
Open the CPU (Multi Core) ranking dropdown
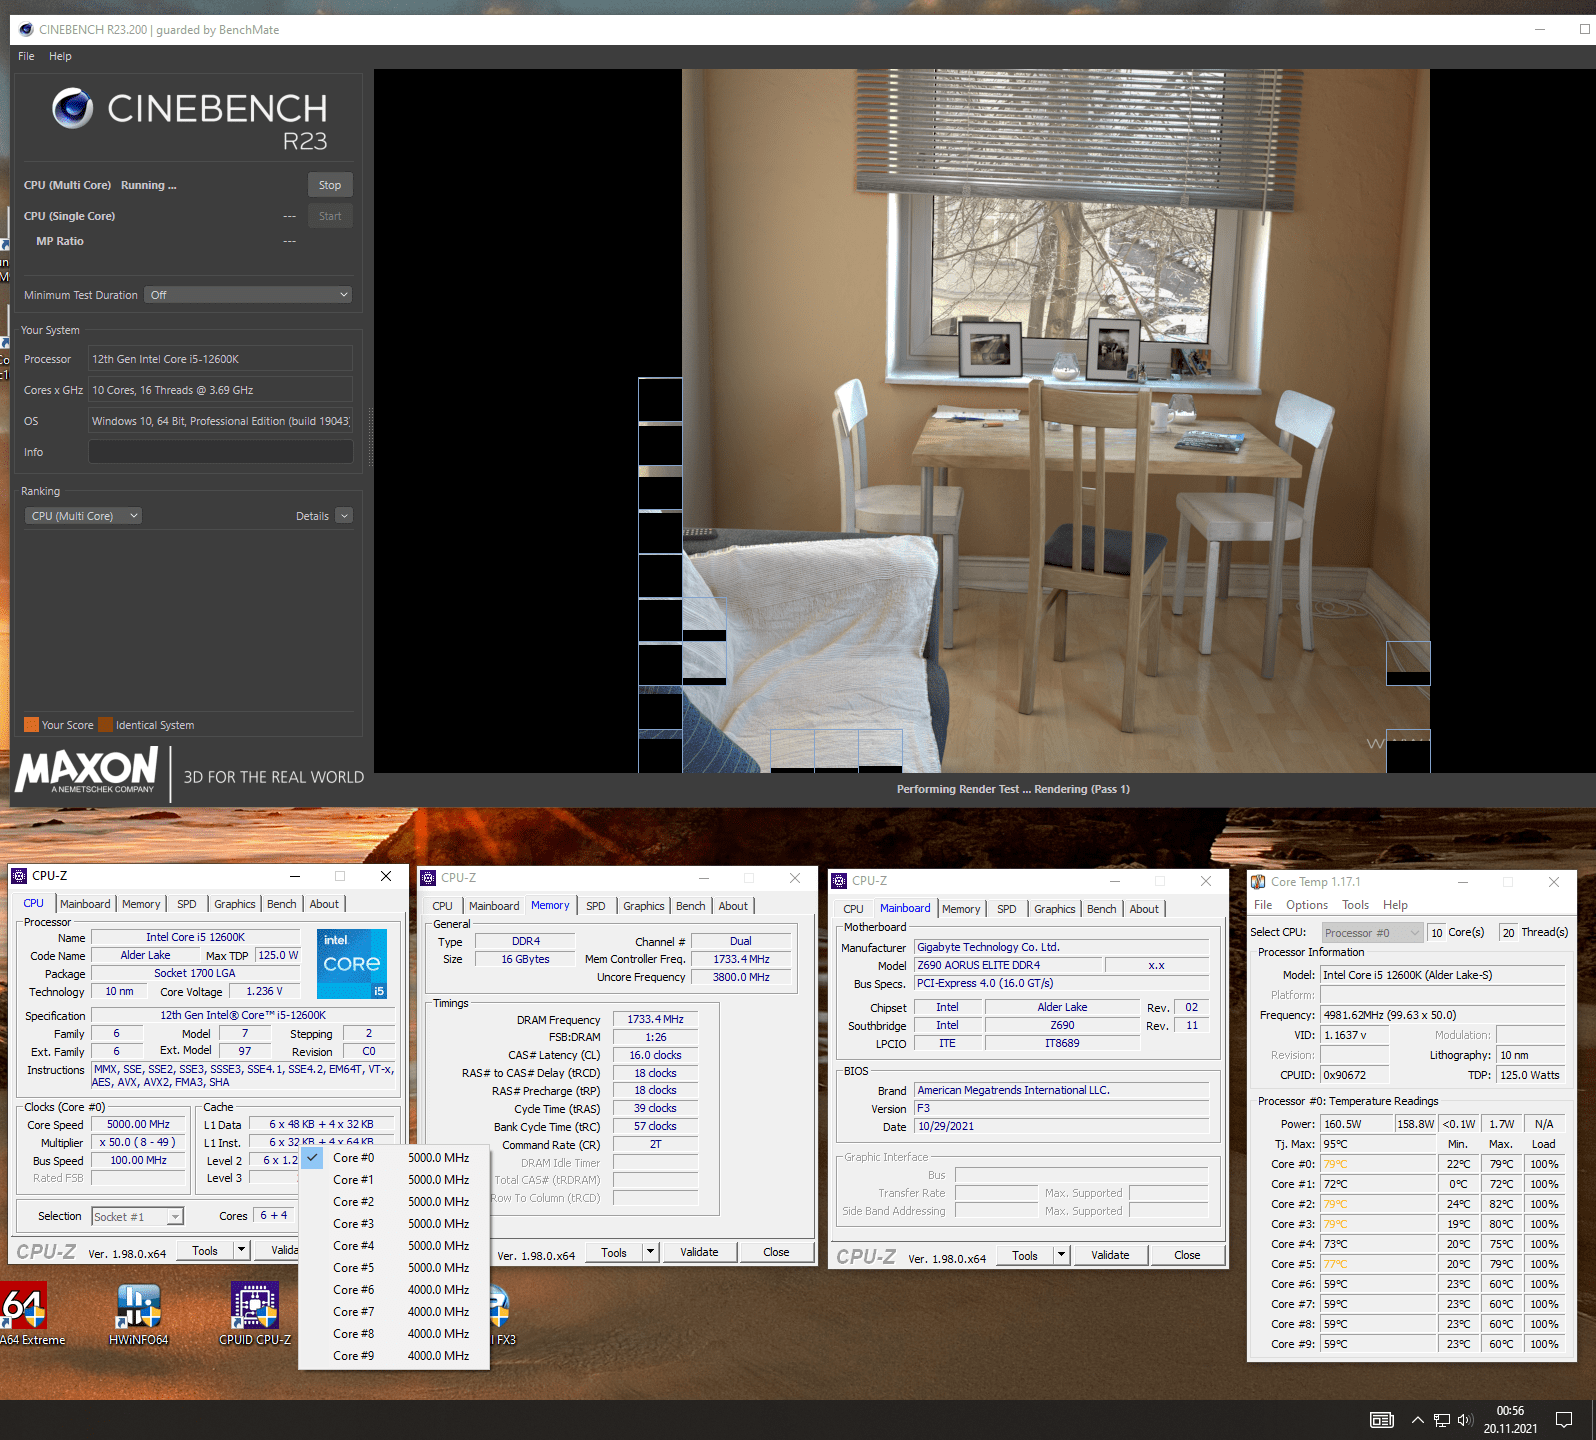83,516
